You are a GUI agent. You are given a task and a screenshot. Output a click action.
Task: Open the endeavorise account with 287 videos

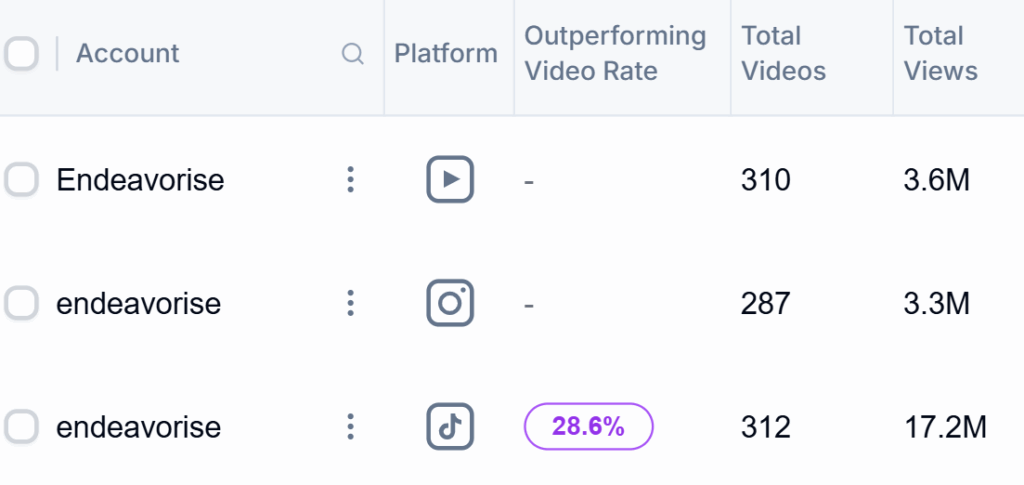coord(138,303)
